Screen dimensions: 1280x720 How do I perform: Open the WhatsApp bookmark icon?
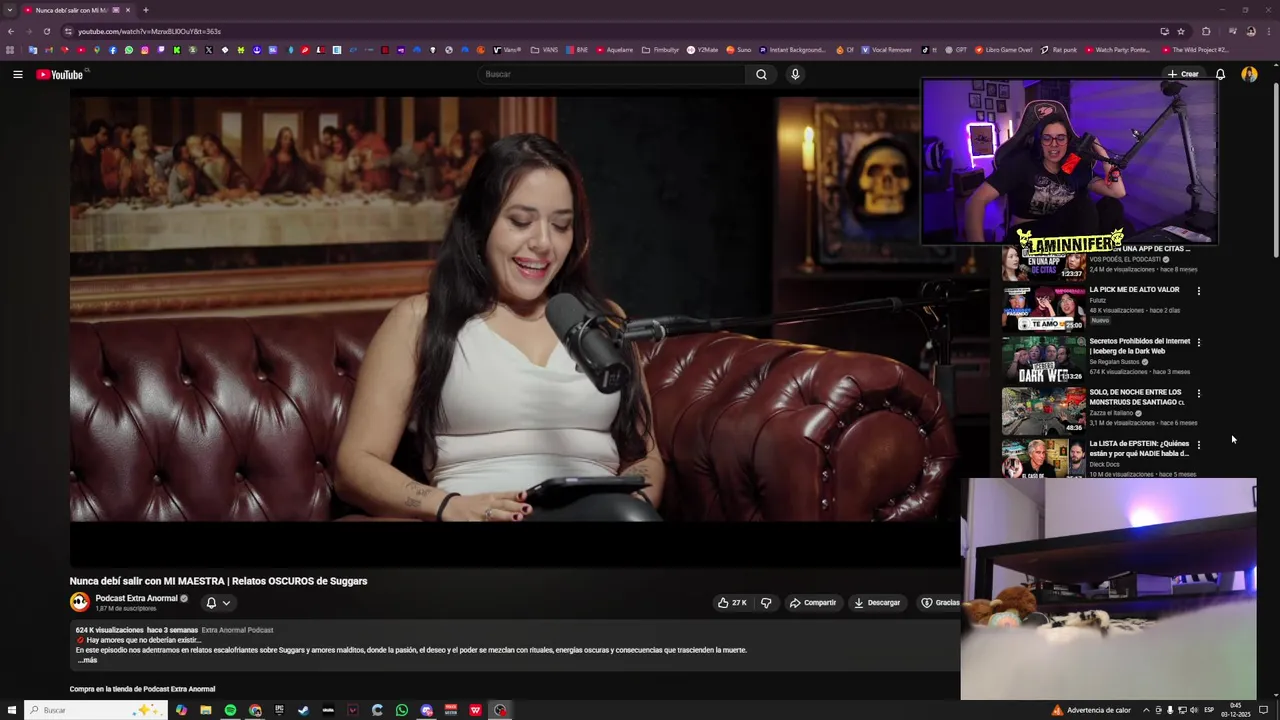point(129,50)
